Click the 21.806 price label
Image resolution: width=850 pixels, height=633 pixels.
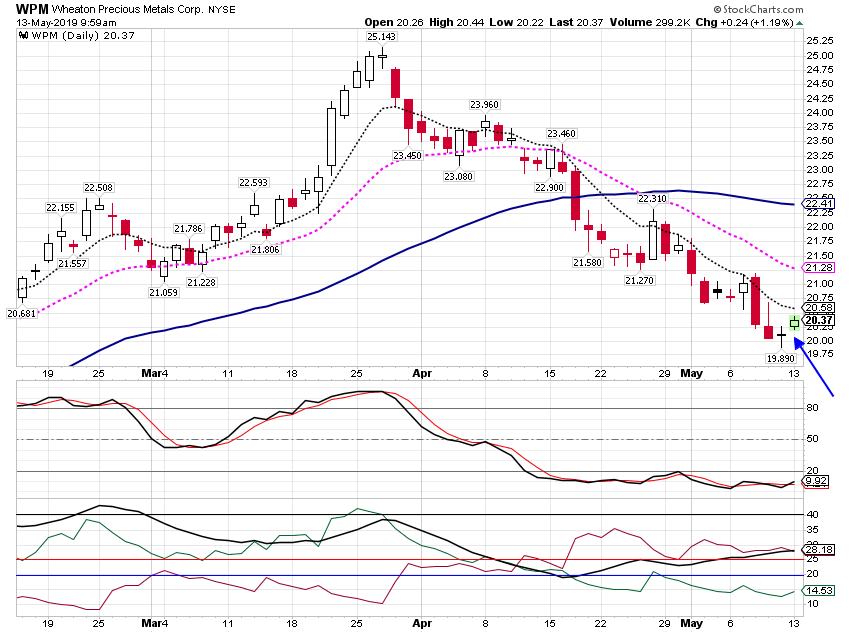click(265, 249)
